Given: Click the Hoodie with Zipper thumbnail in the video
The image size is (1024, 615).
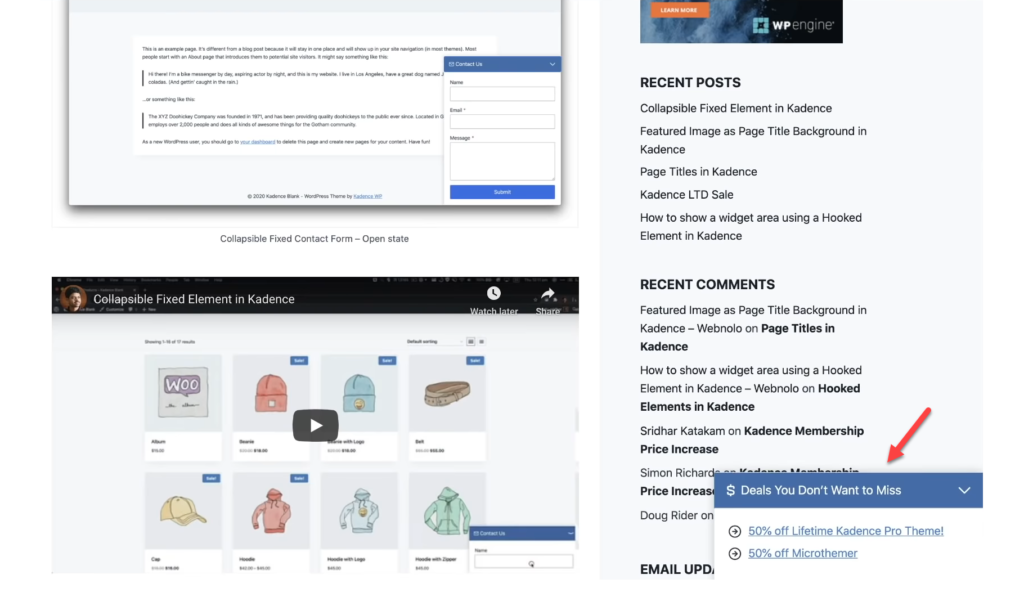Looking at the screenshot, I should (447, 511).
